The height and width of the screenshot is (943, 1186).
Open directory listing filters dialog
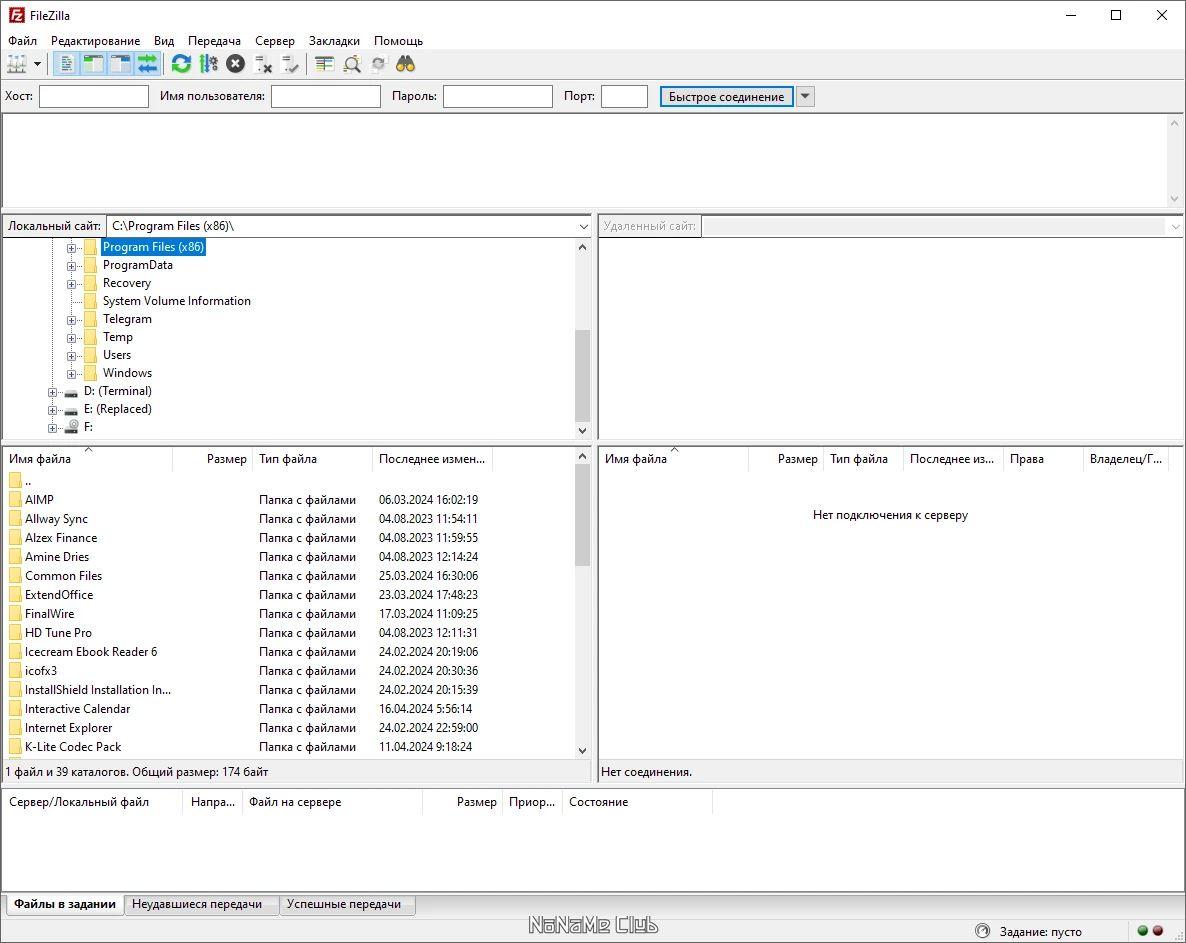point(324,64)
